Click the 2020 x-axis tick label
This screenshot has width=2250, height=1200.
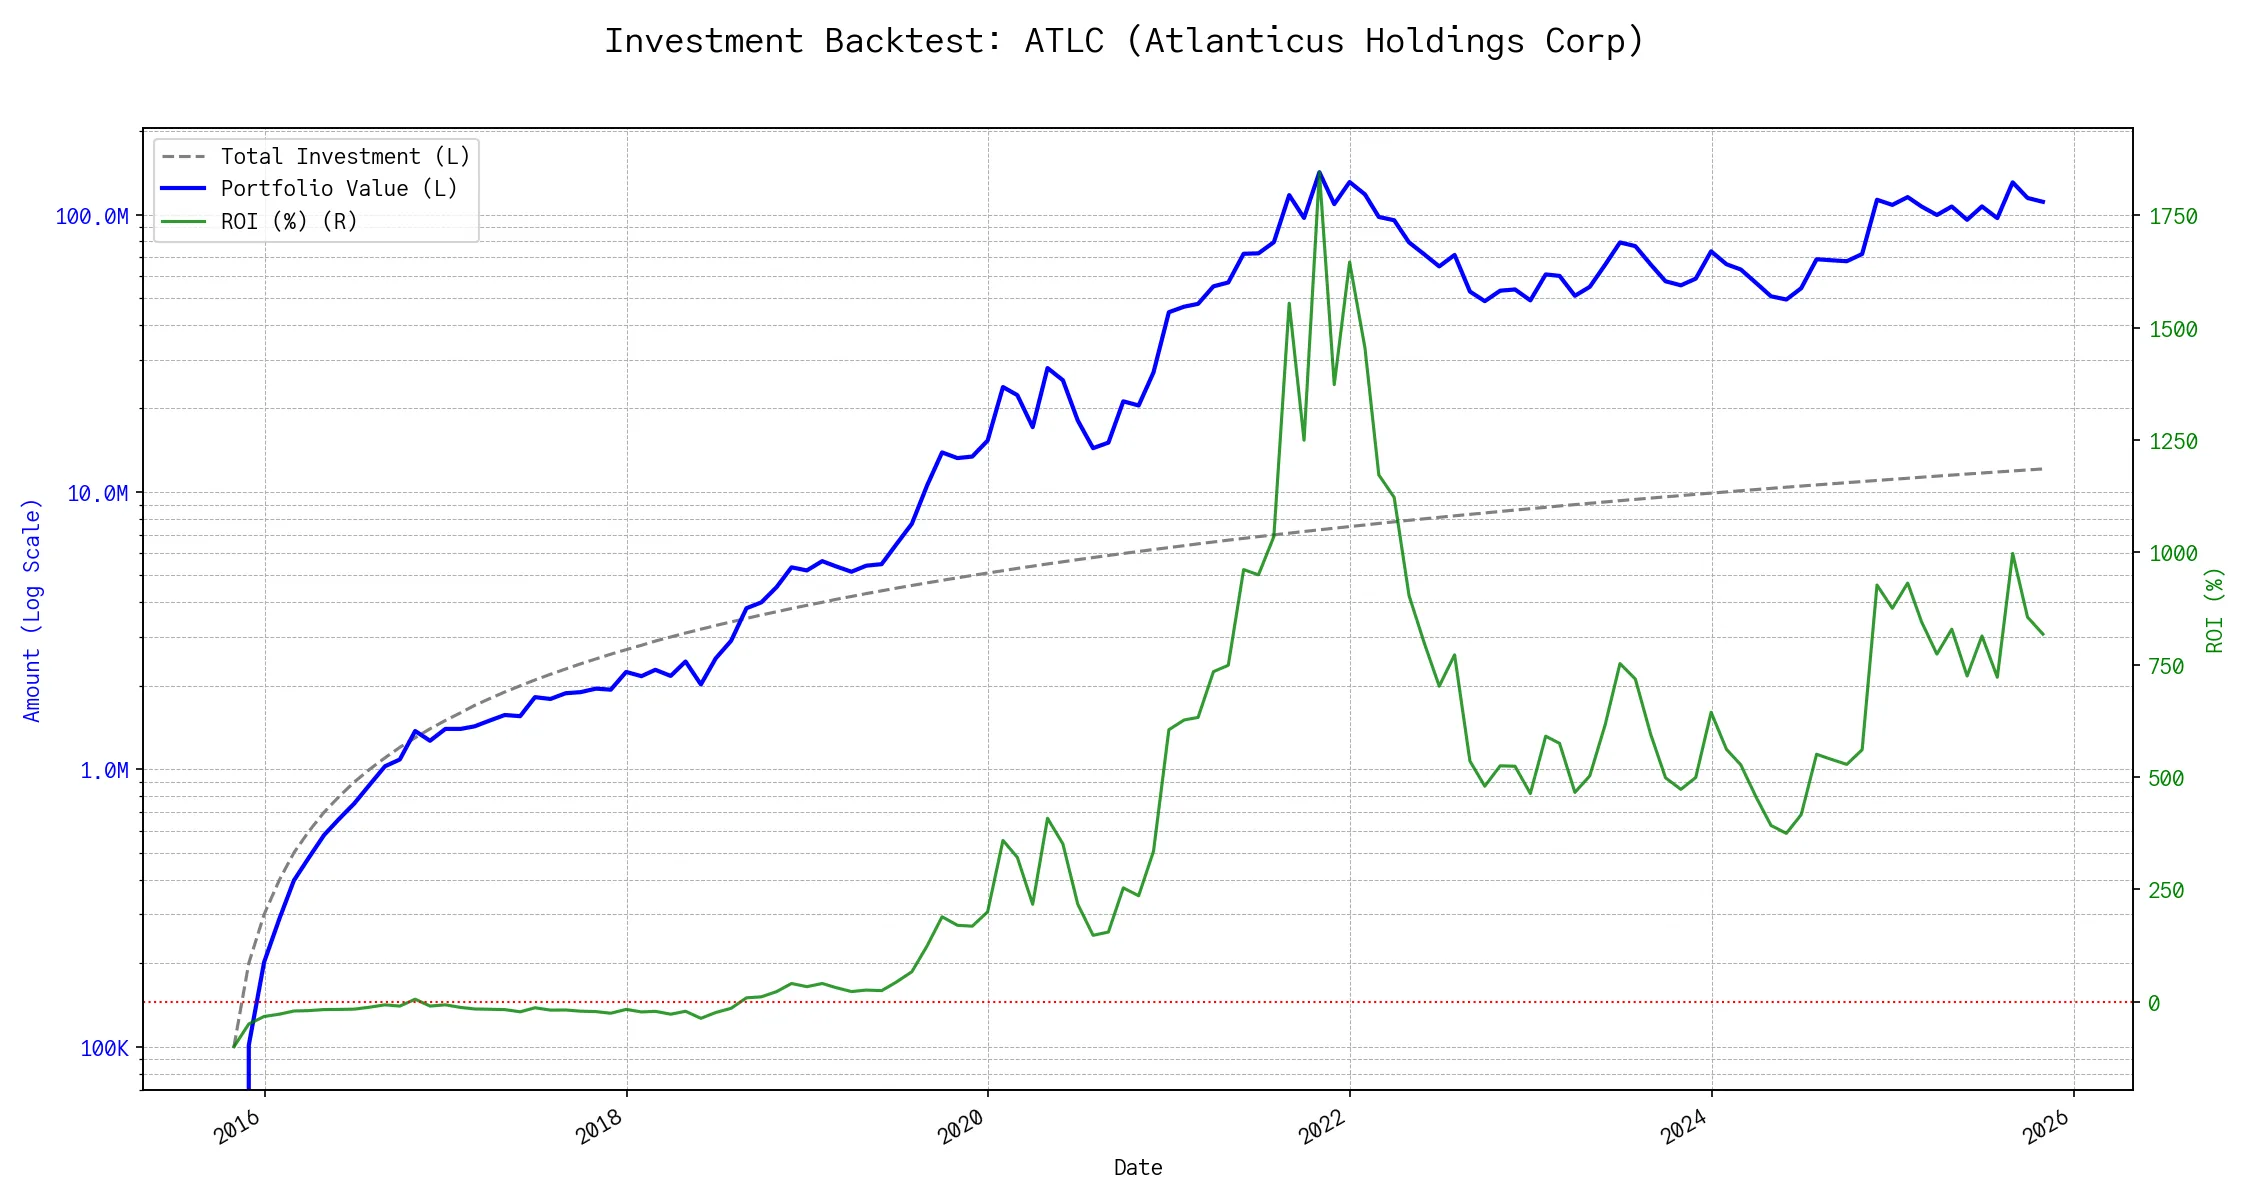coord(962,1127)
